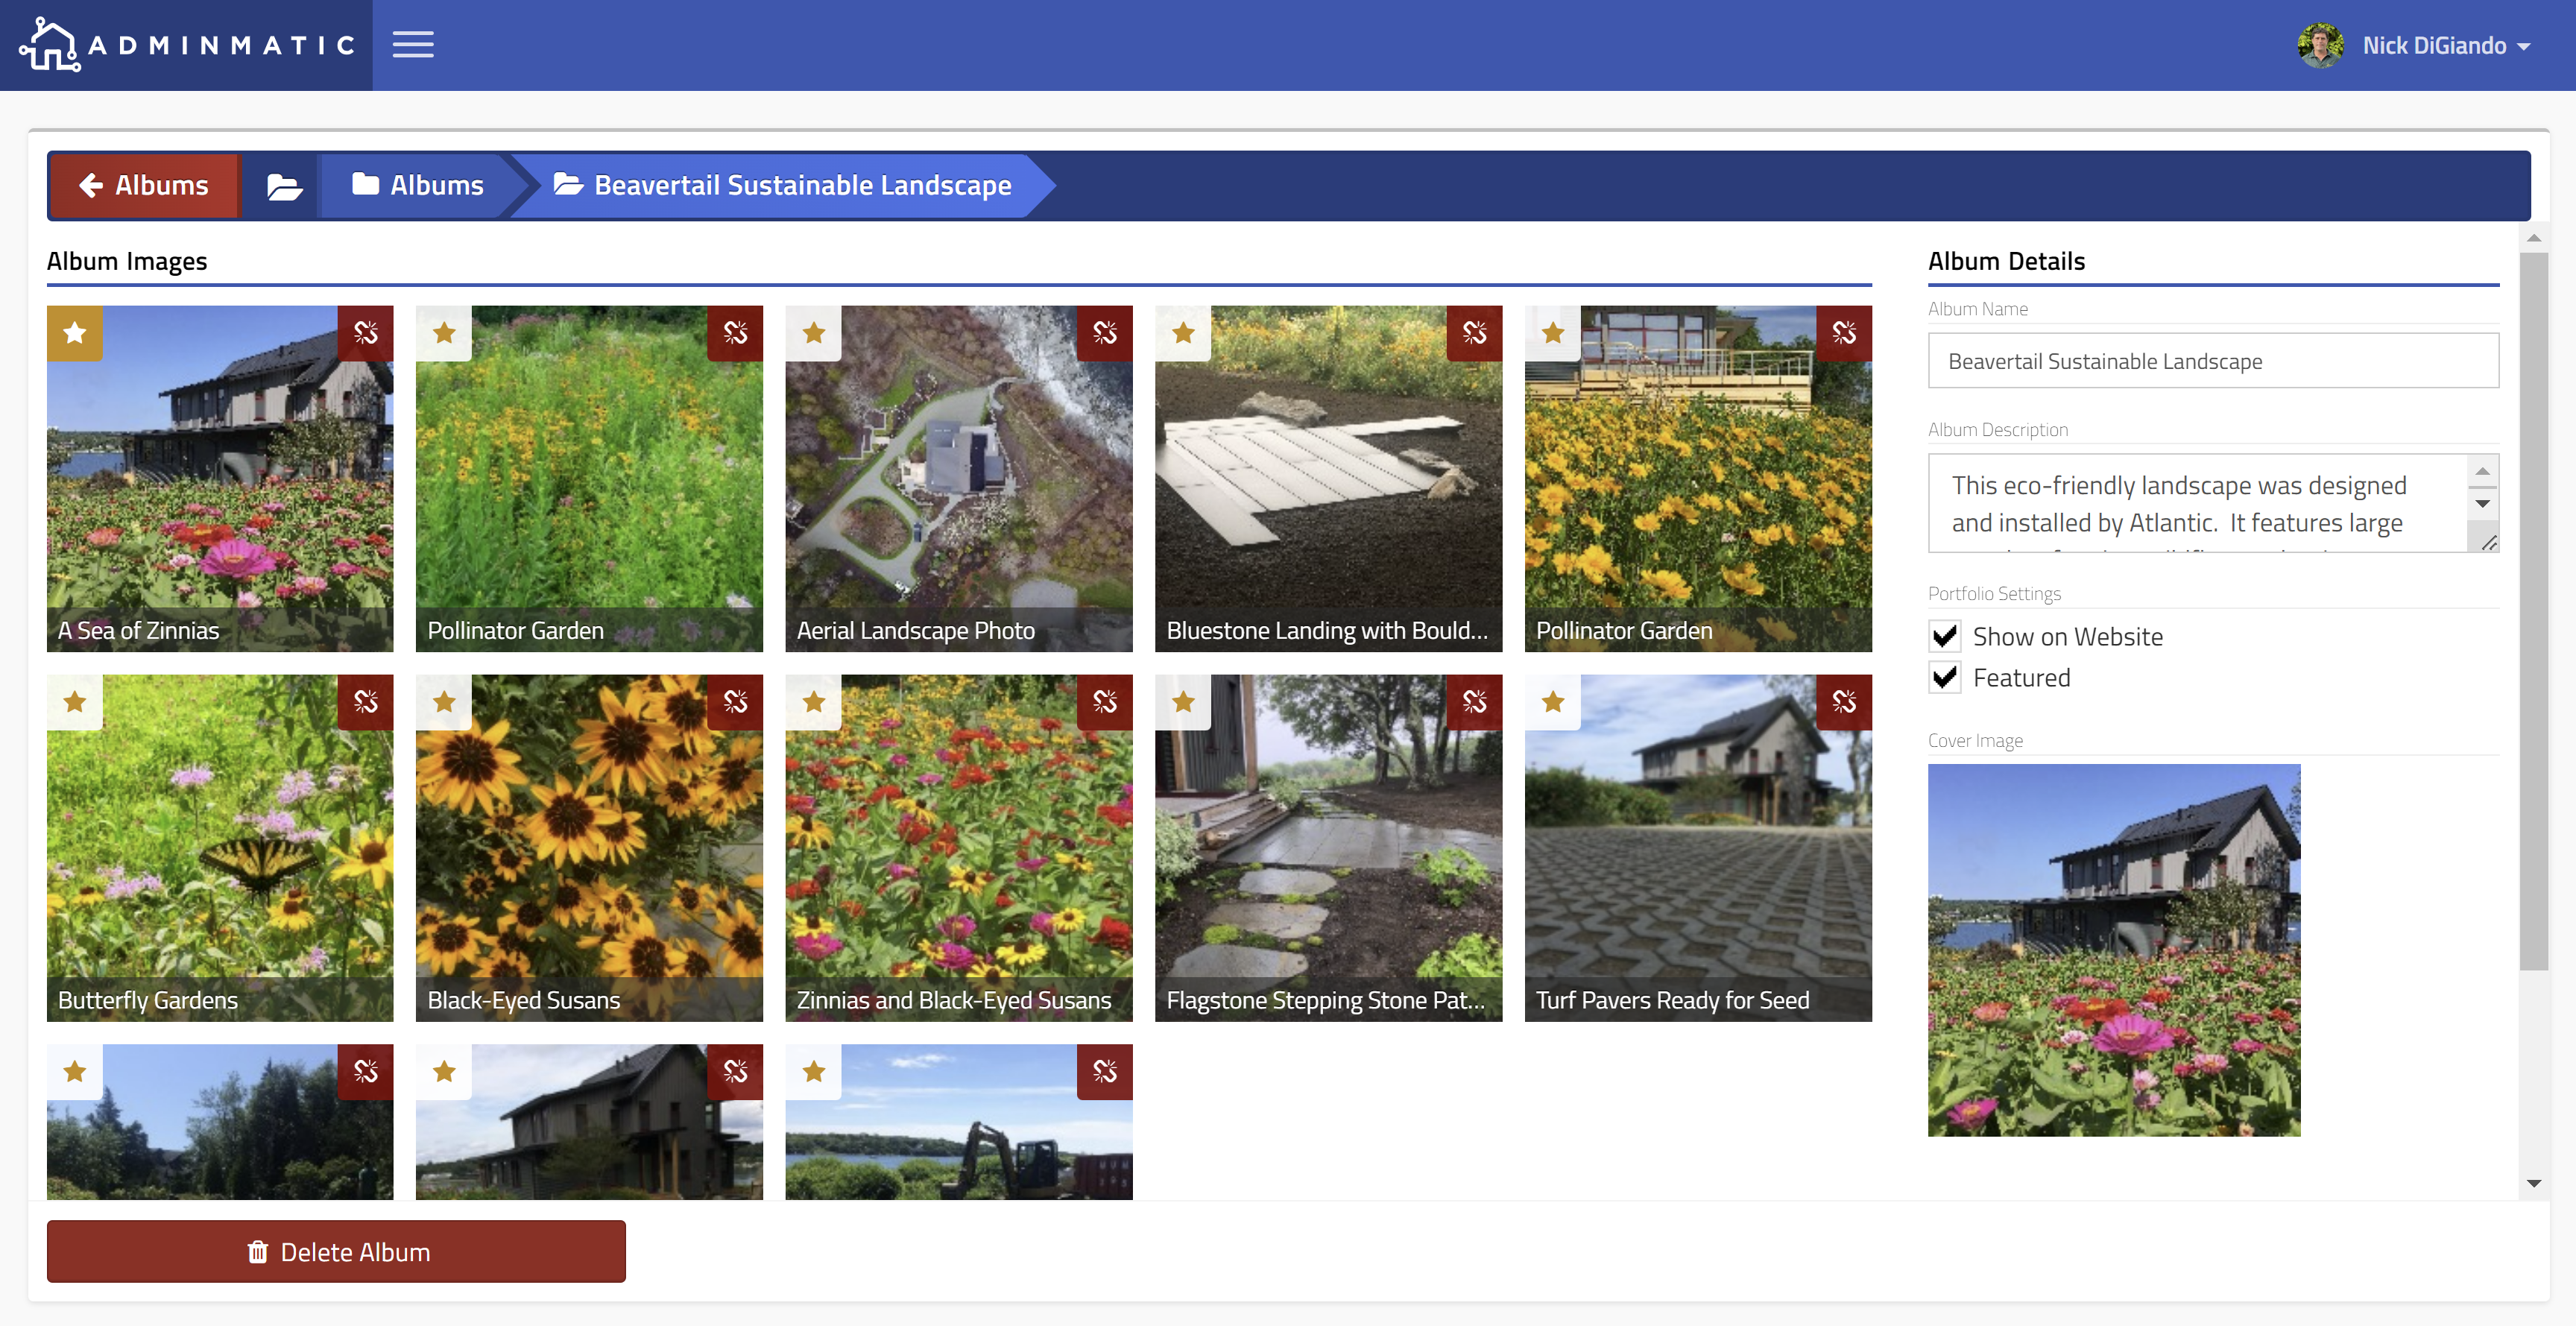
Task: Unlink the Turf Pavers Ready for Seed image
Action: 1844,702
